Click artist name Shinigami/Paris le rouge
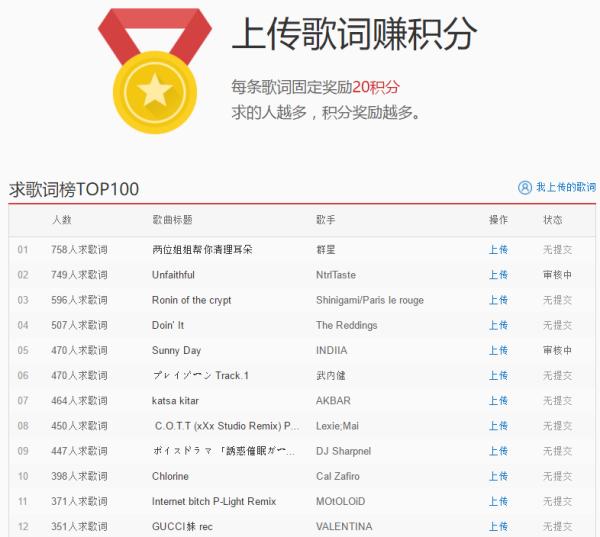Viewport: 600px width, 537px height. (x=370, y=300)
